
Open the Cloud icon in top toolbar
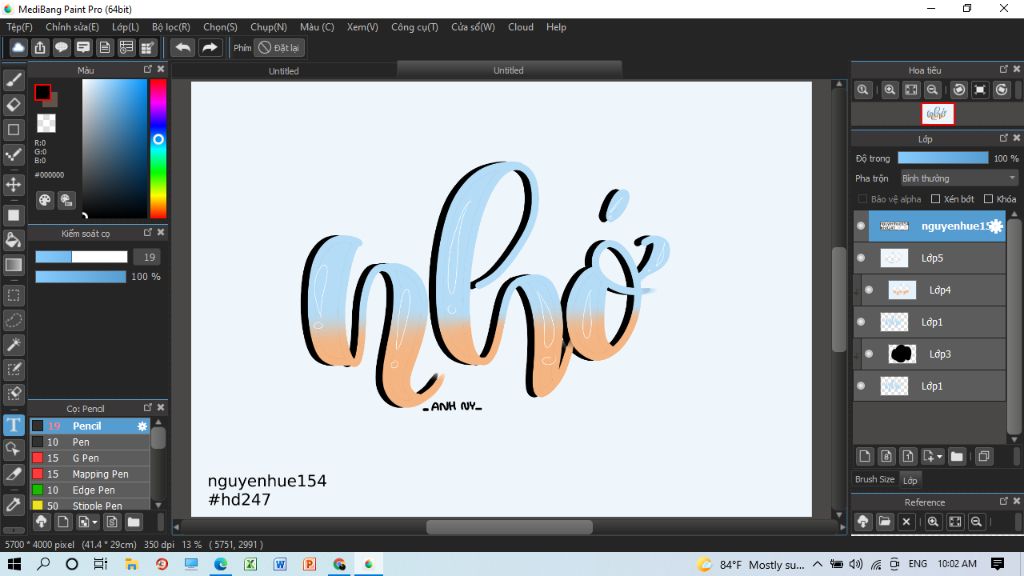18,48
